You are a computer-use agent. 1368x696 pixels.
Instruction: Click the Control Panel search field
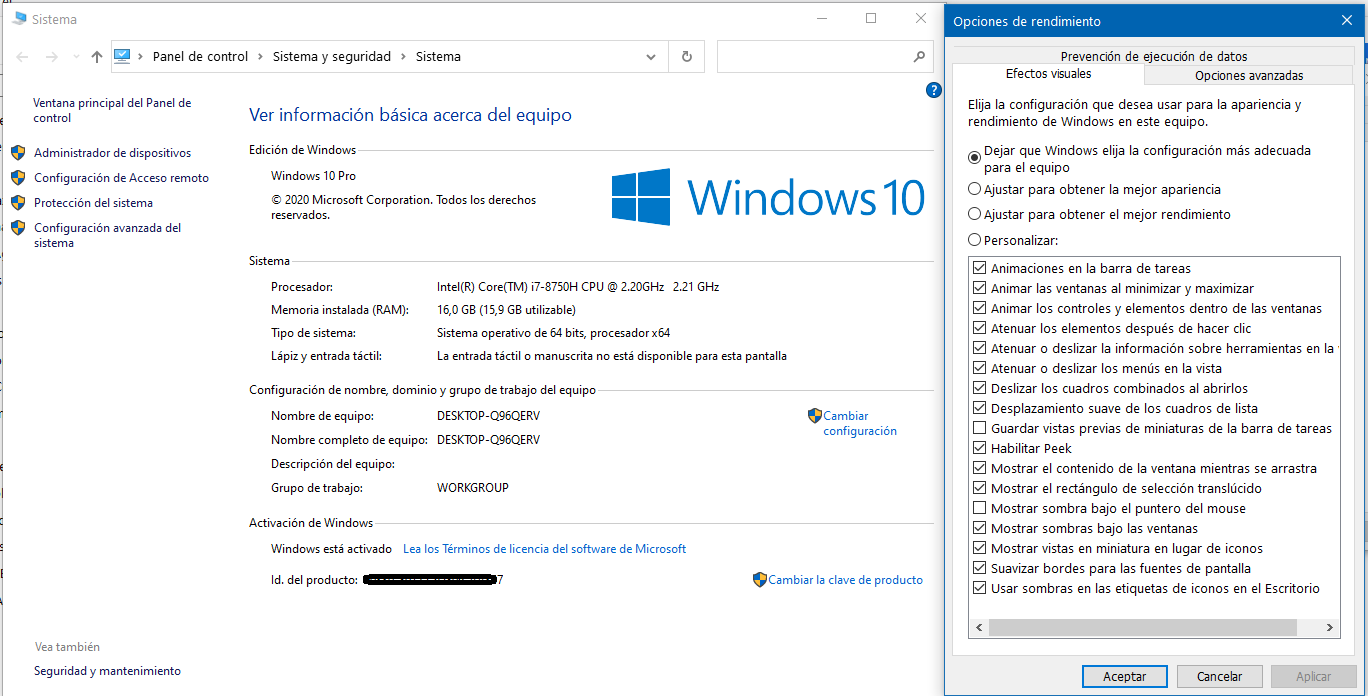pyautogui.click(x=825, y=57)
